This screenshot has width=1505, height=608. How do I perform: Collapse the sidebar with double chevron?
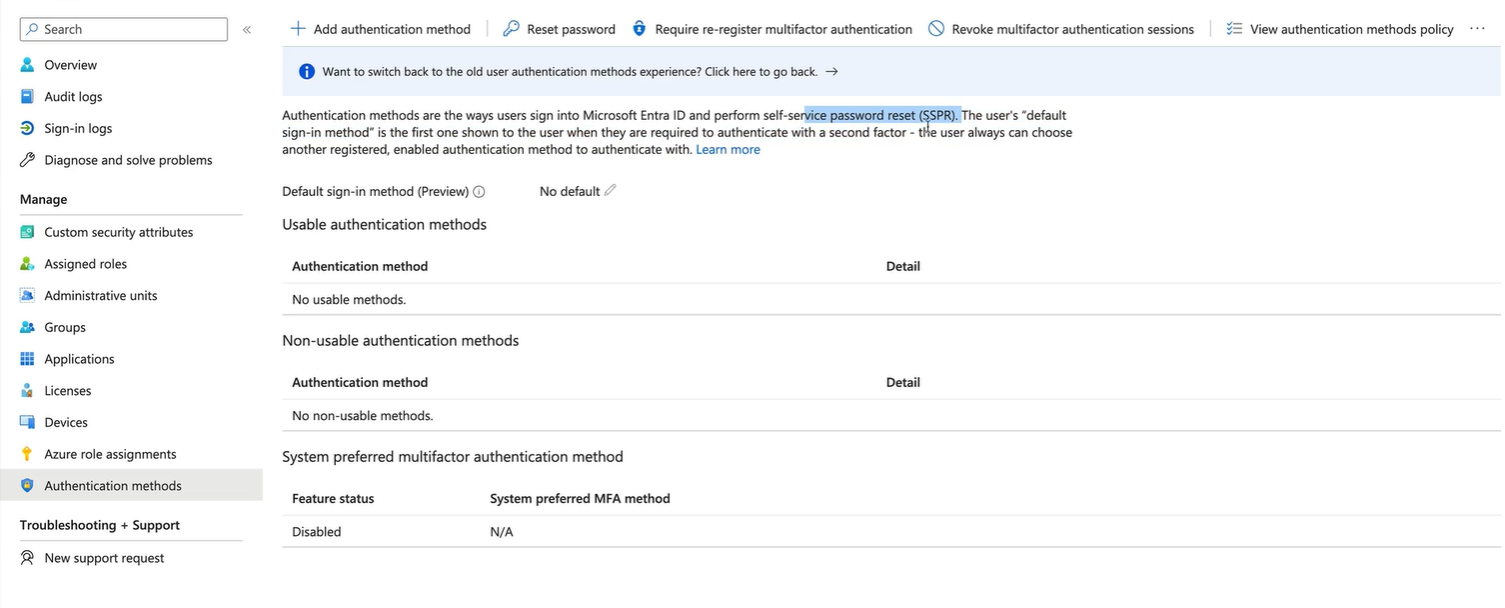tap(247, 30)
